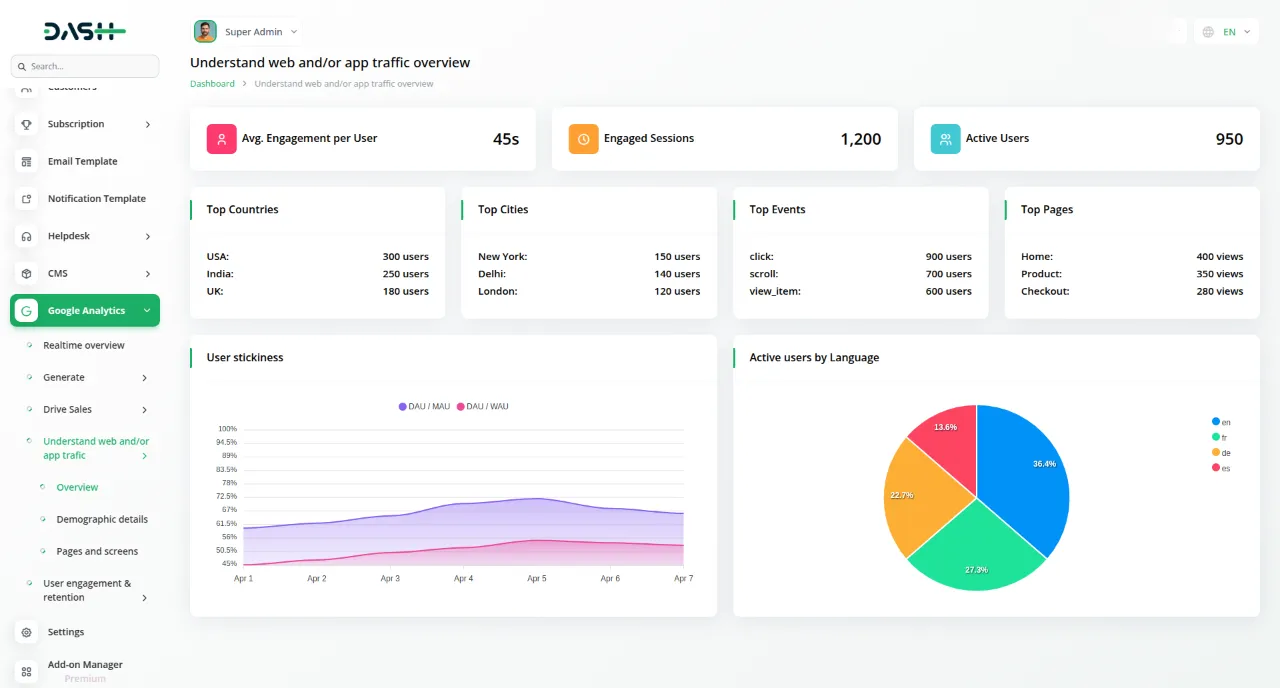
Task: Click the Notification Template icon
Action: point(26,198)
